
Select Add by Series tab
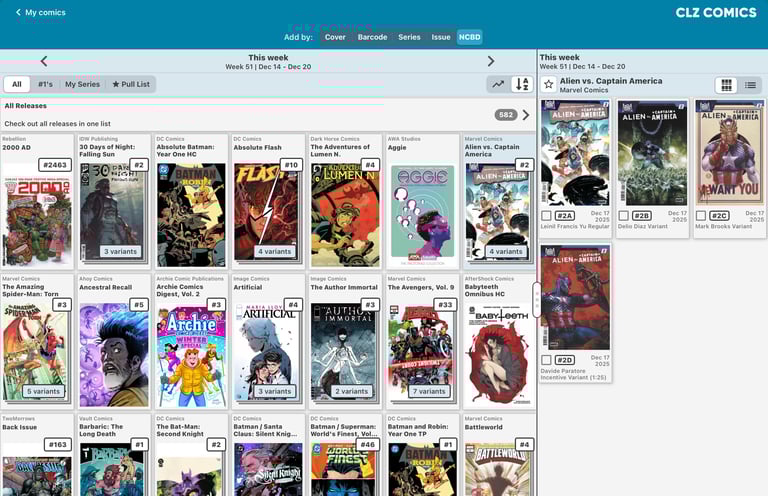pyautogui.click(x=409, y=37)
